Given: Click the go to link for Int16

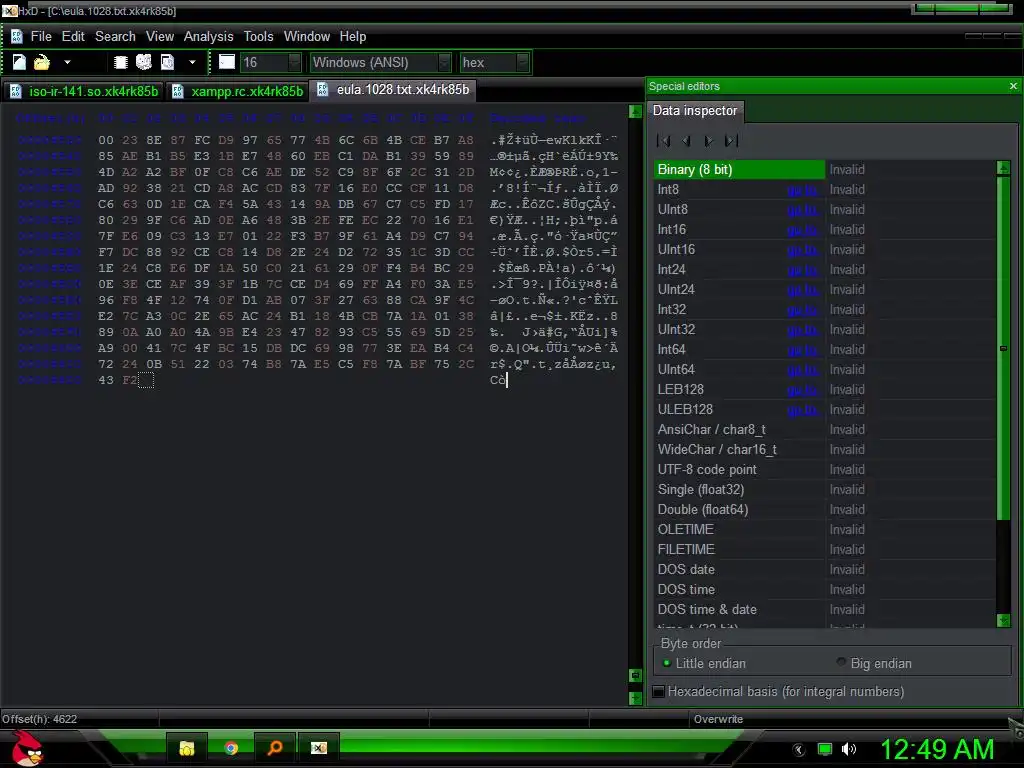Looking at the screenshot, I should [x=802, y=230].
